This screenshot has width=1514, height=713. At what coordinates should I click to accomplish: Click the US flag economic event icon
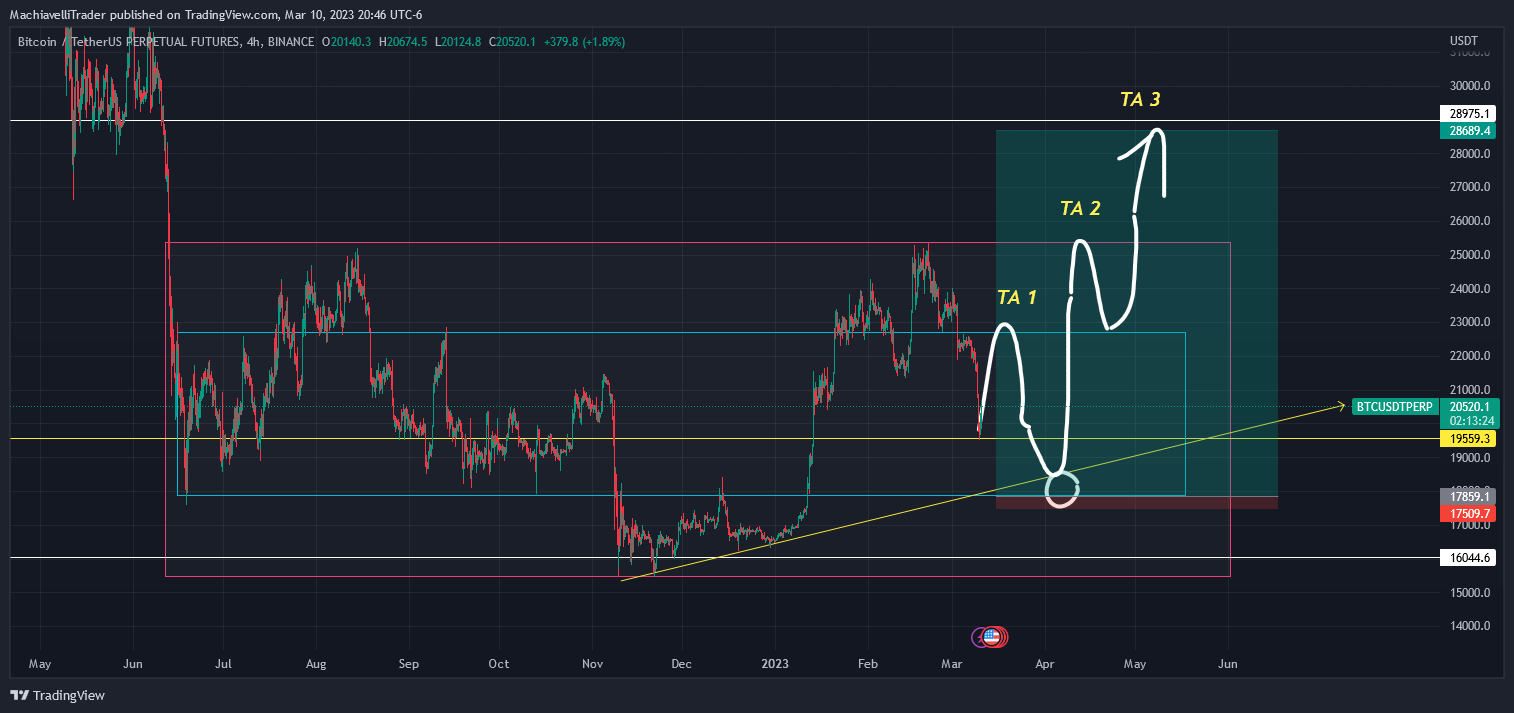point(991,636)
